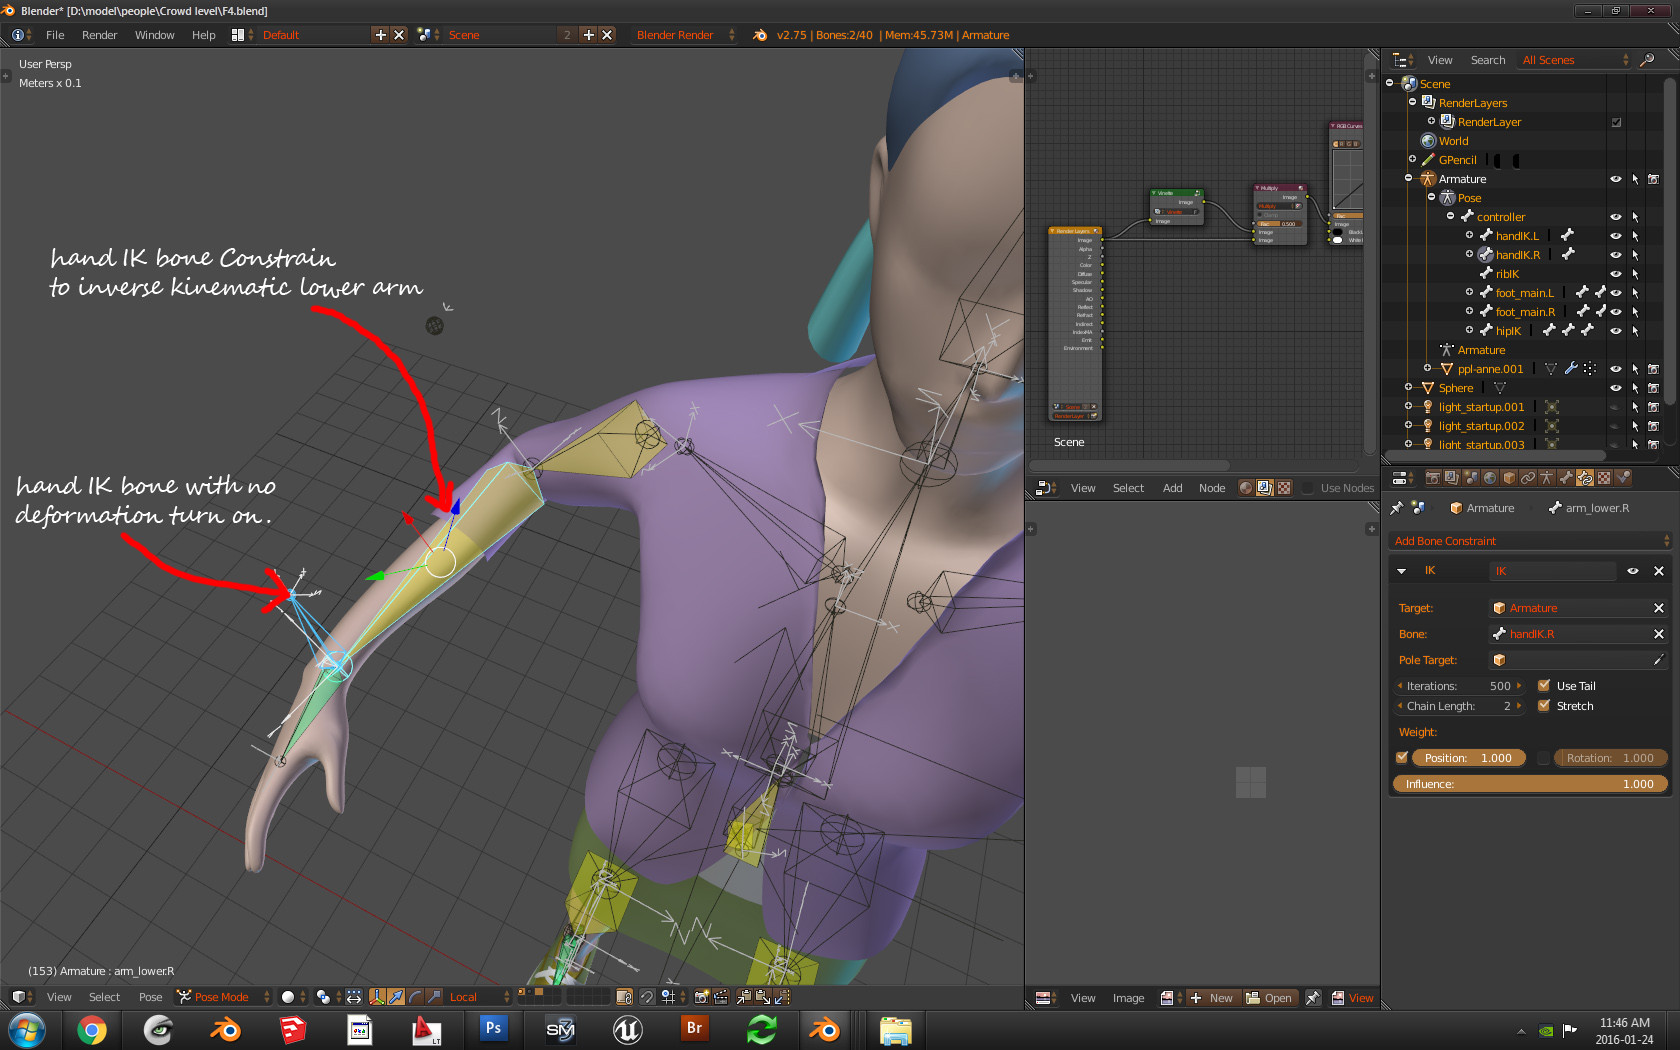Screen dimensions: 1680x1050
Task: Open the Node menu in the node editor
Action: (x=1212, y=488)
